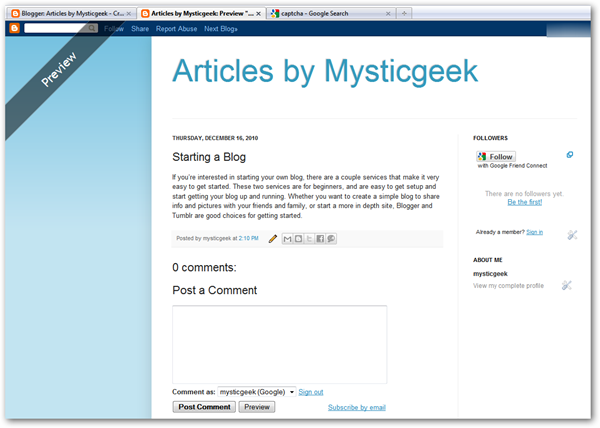Click the comment Preview button
Image resolution: width=600 pixels, height=428 pixels.
point(257,407)
